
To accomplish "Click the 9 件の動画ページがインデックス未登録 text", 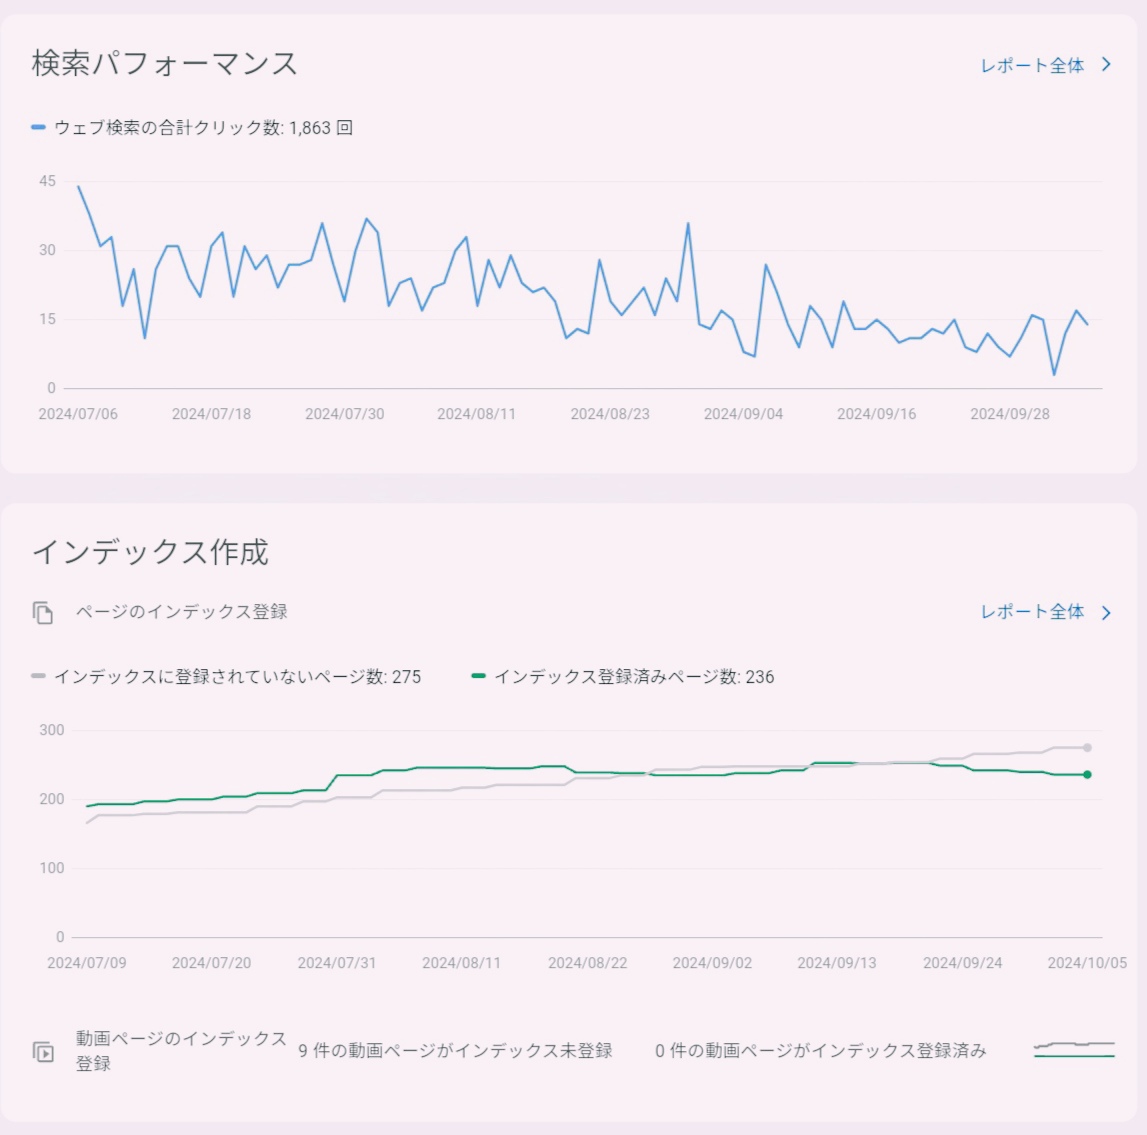I will [x=455, y=1051].
